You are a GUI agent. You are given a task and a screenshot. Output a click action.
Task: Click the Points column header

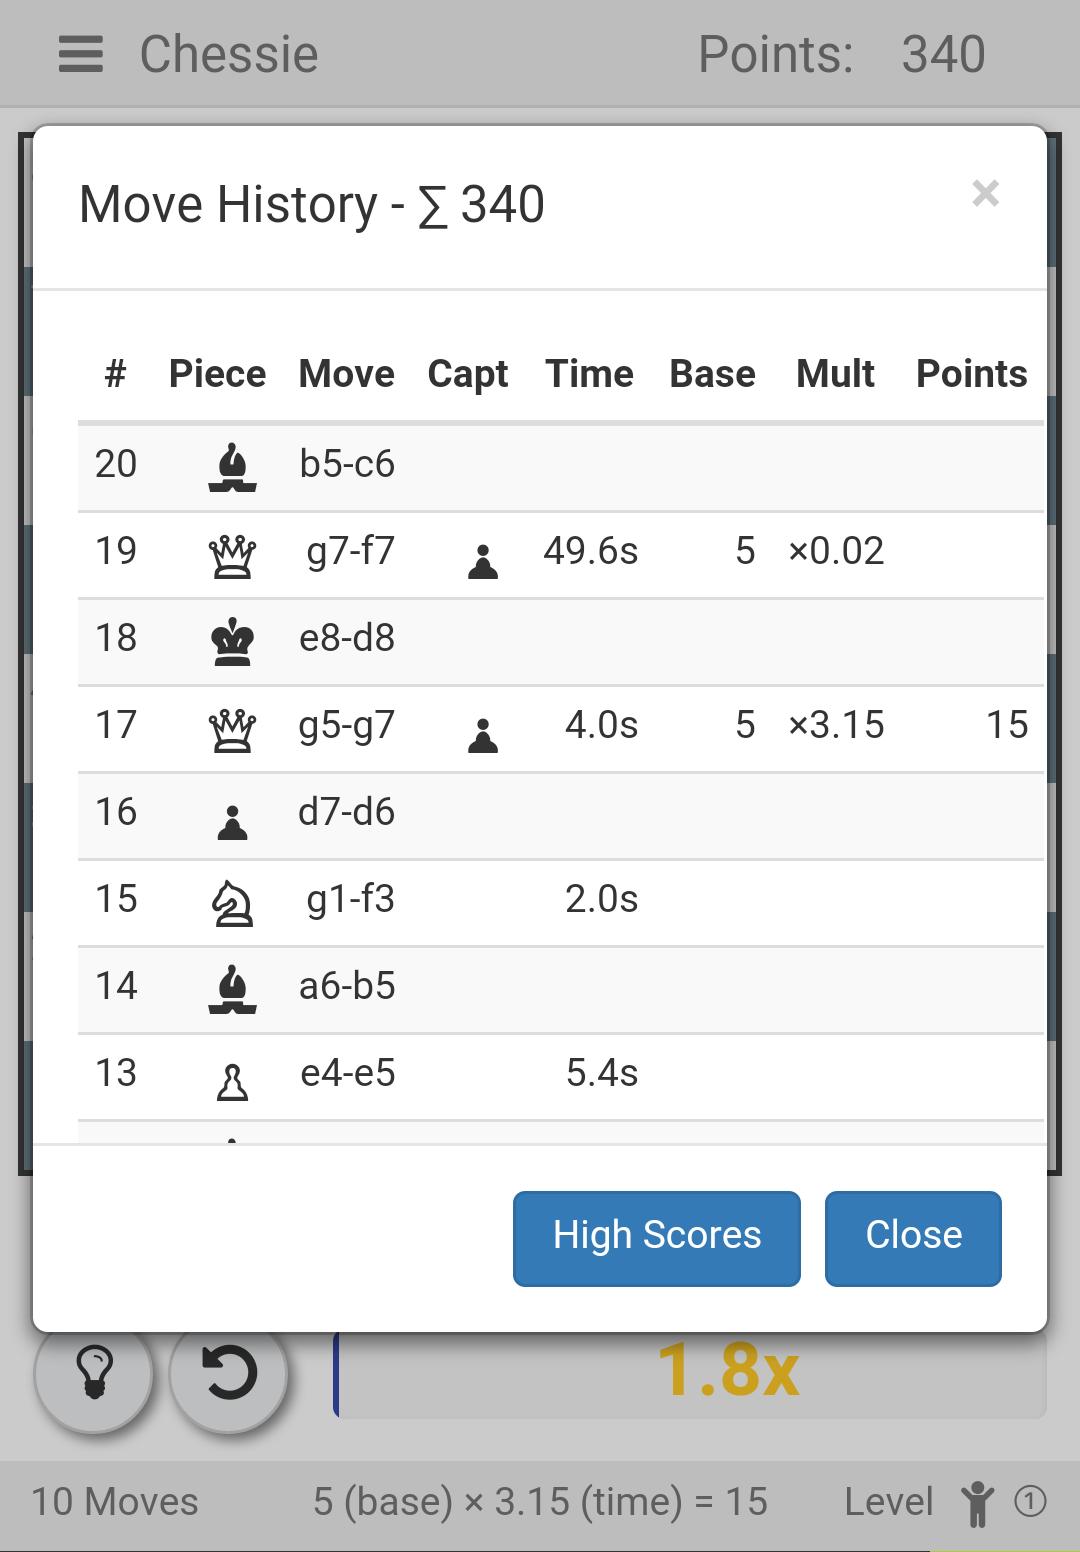tap(971, 374)
